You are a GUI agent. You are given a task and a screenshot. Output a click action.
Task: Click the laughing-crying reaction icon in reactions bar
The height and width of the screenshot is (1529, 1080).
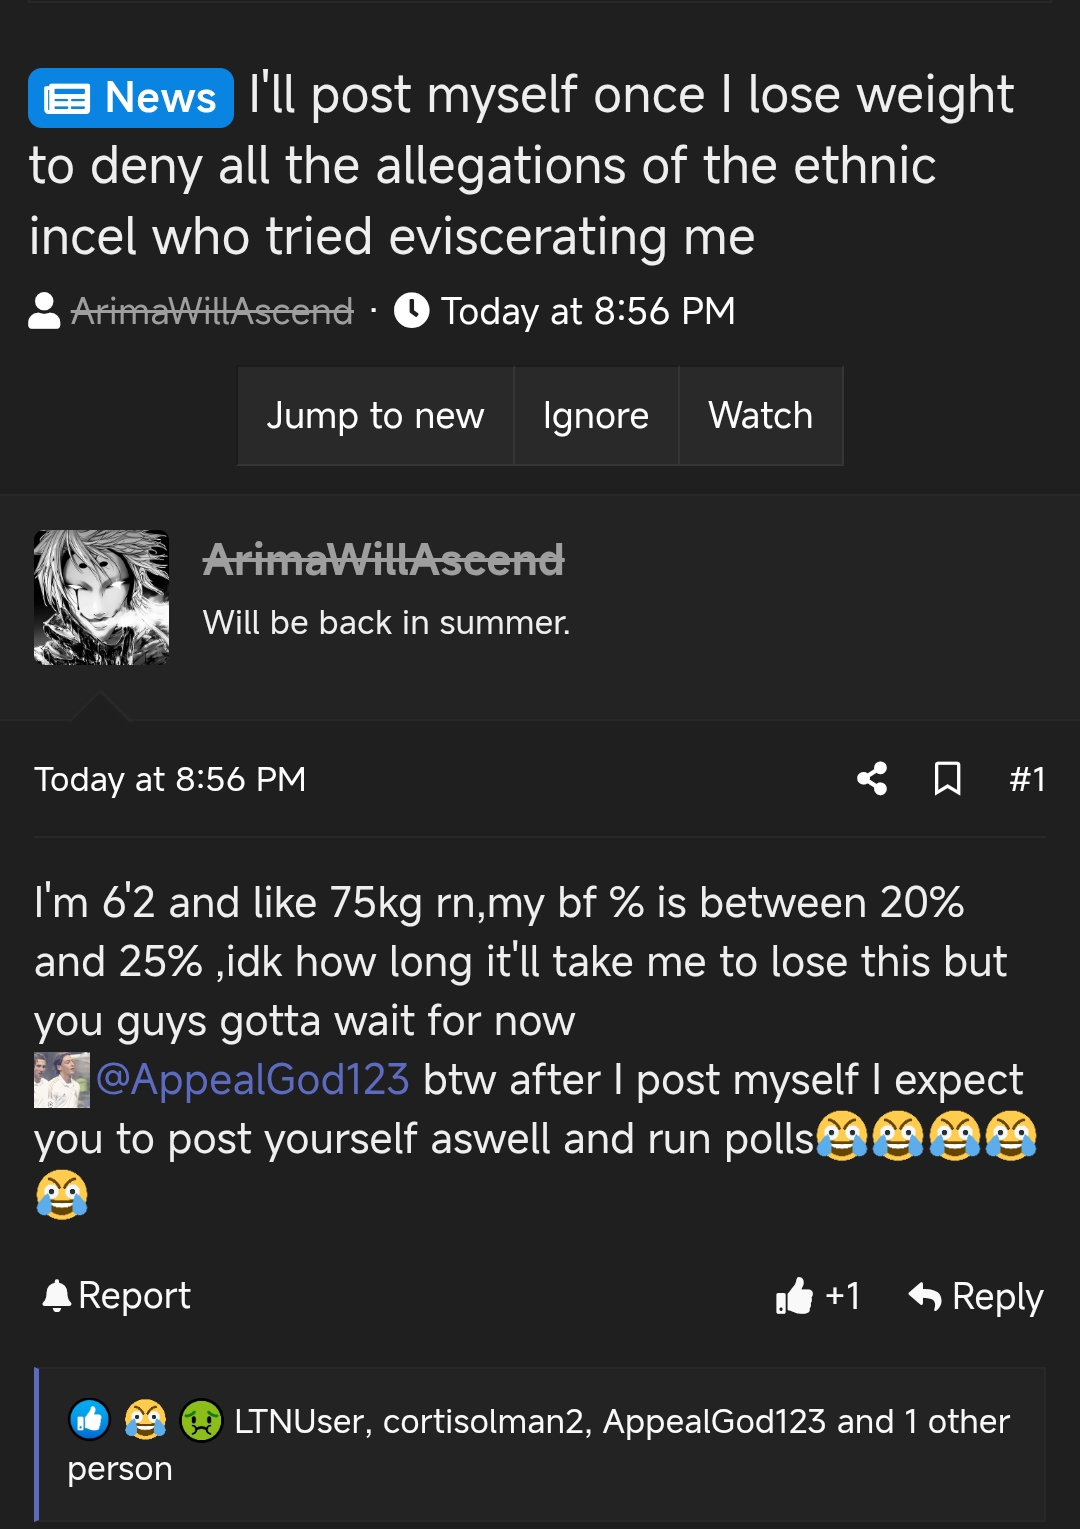145,1420
